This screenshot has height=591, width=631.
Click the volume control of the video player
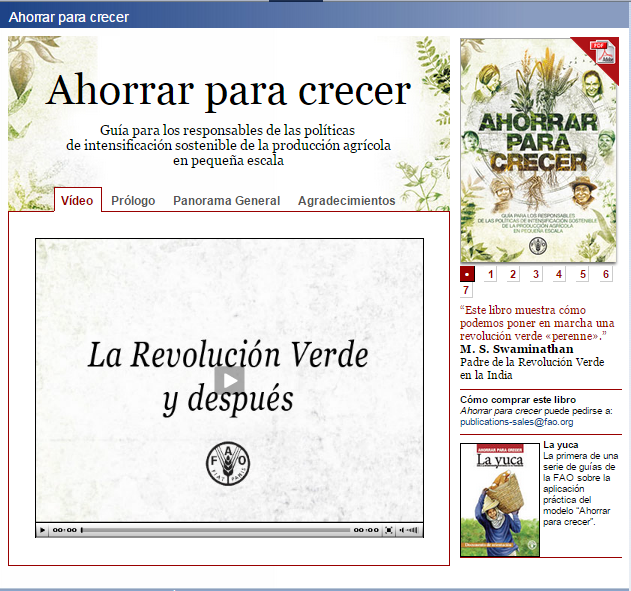[408, 530]
